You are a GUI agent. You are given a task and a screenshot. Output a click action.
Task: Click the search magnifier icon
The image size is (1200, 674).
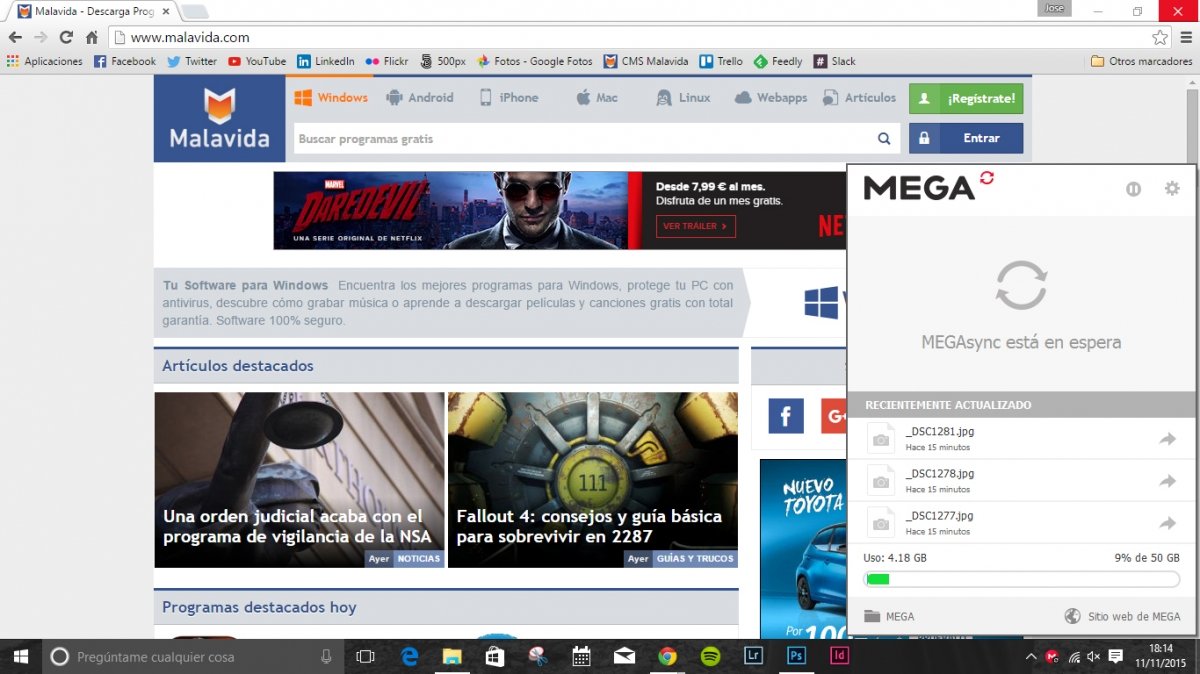coord(884,139)
